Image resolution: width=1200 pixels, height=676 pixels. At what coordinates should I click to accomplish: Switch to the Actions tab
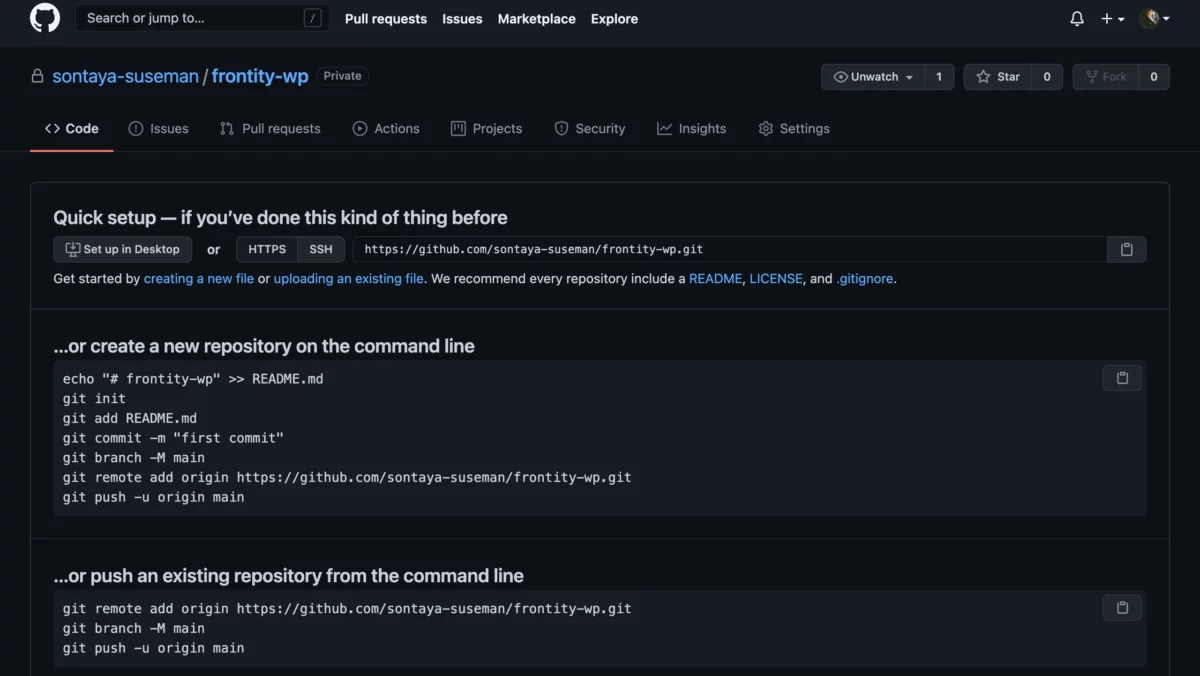pyautogui.click(x=386, y=128)
